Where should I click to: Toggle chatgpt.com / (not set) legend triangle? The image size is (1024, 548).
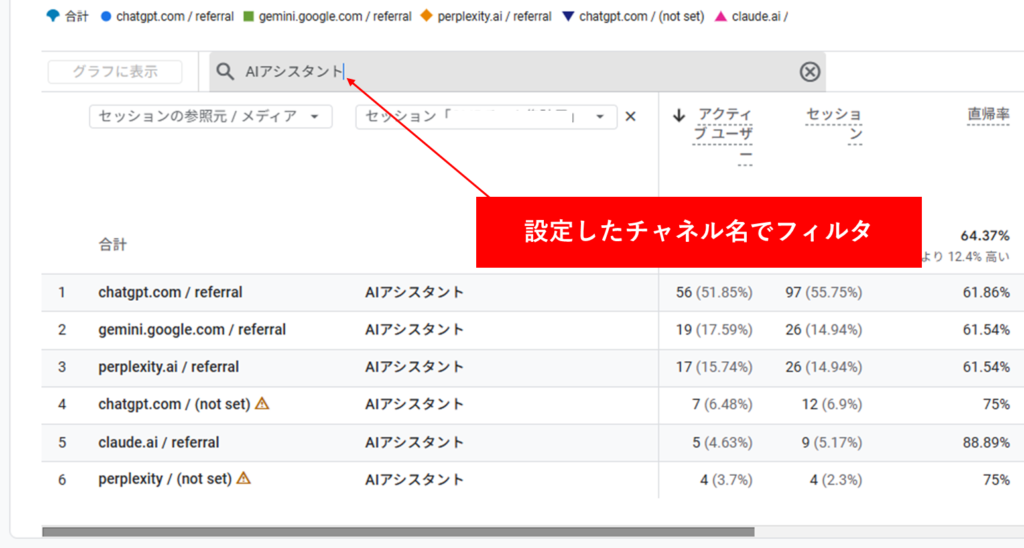[568, 17]
